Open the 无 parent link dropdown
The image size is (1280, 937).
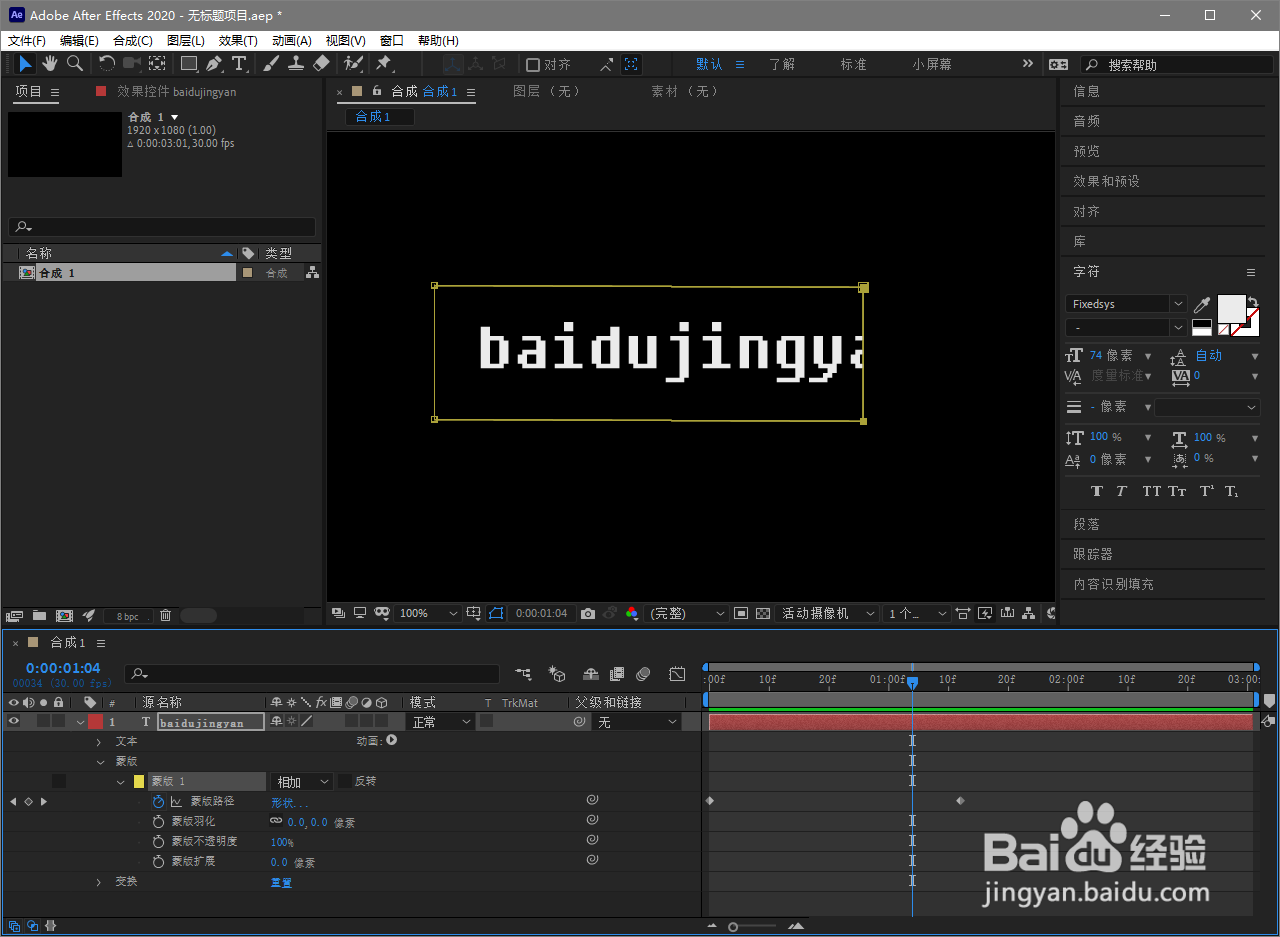637,722
